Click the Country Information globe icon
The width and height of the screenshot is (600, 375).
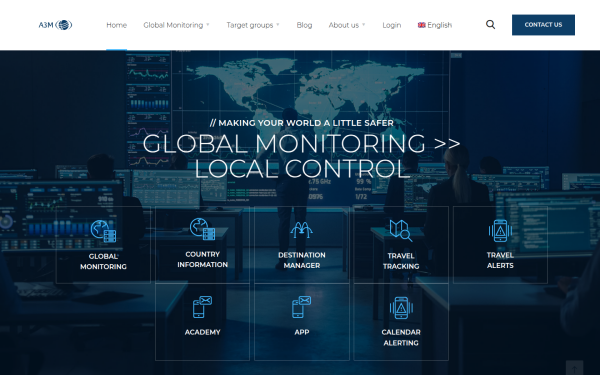202,229
